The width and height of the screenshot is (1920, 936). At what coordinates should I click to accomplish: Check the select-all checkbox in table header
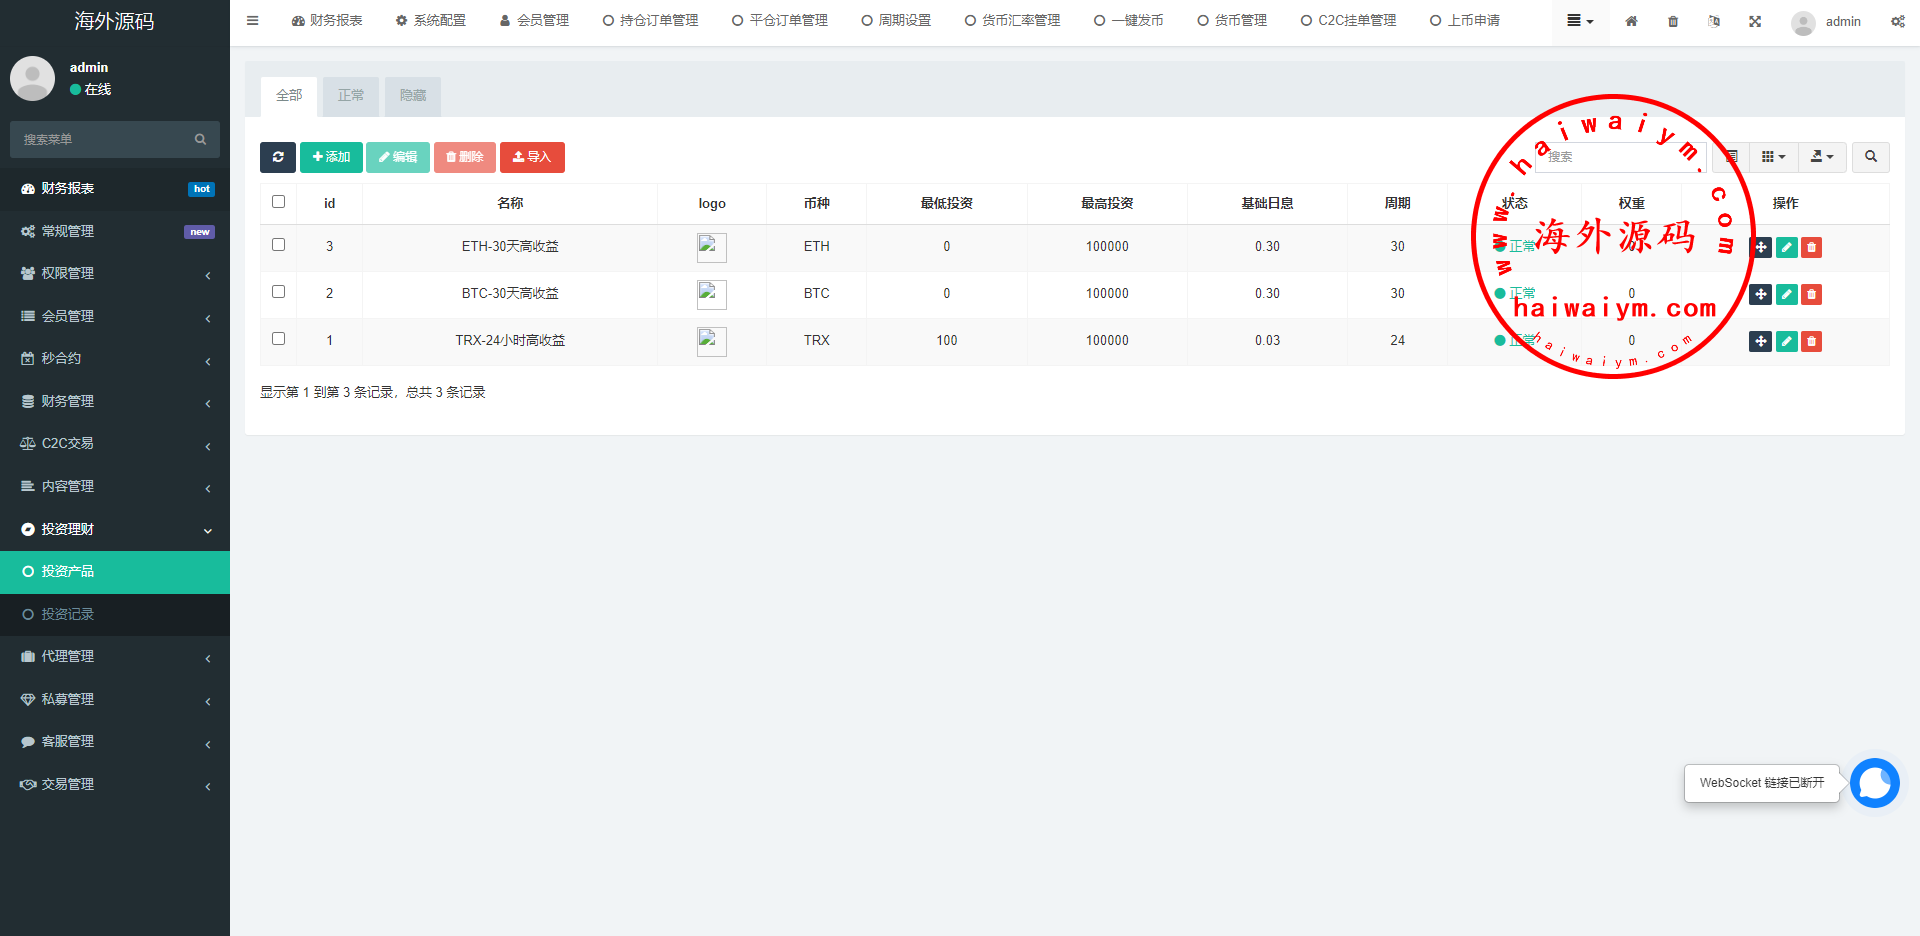coord(279,202)
